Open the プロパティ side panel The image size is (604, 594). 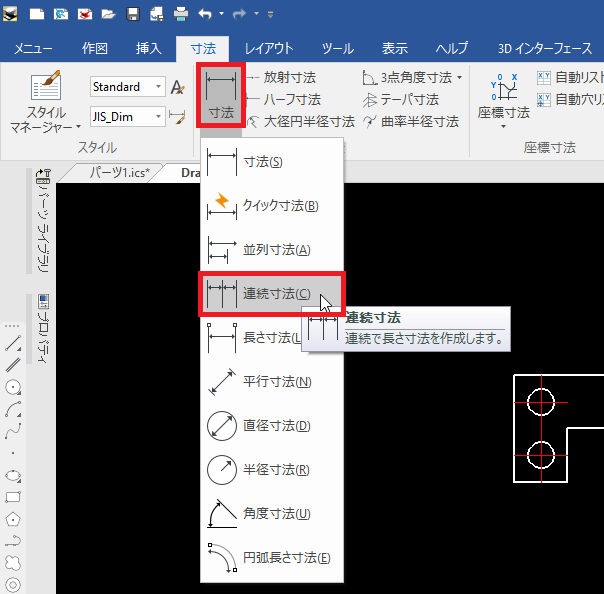click(x=43, y=329)
